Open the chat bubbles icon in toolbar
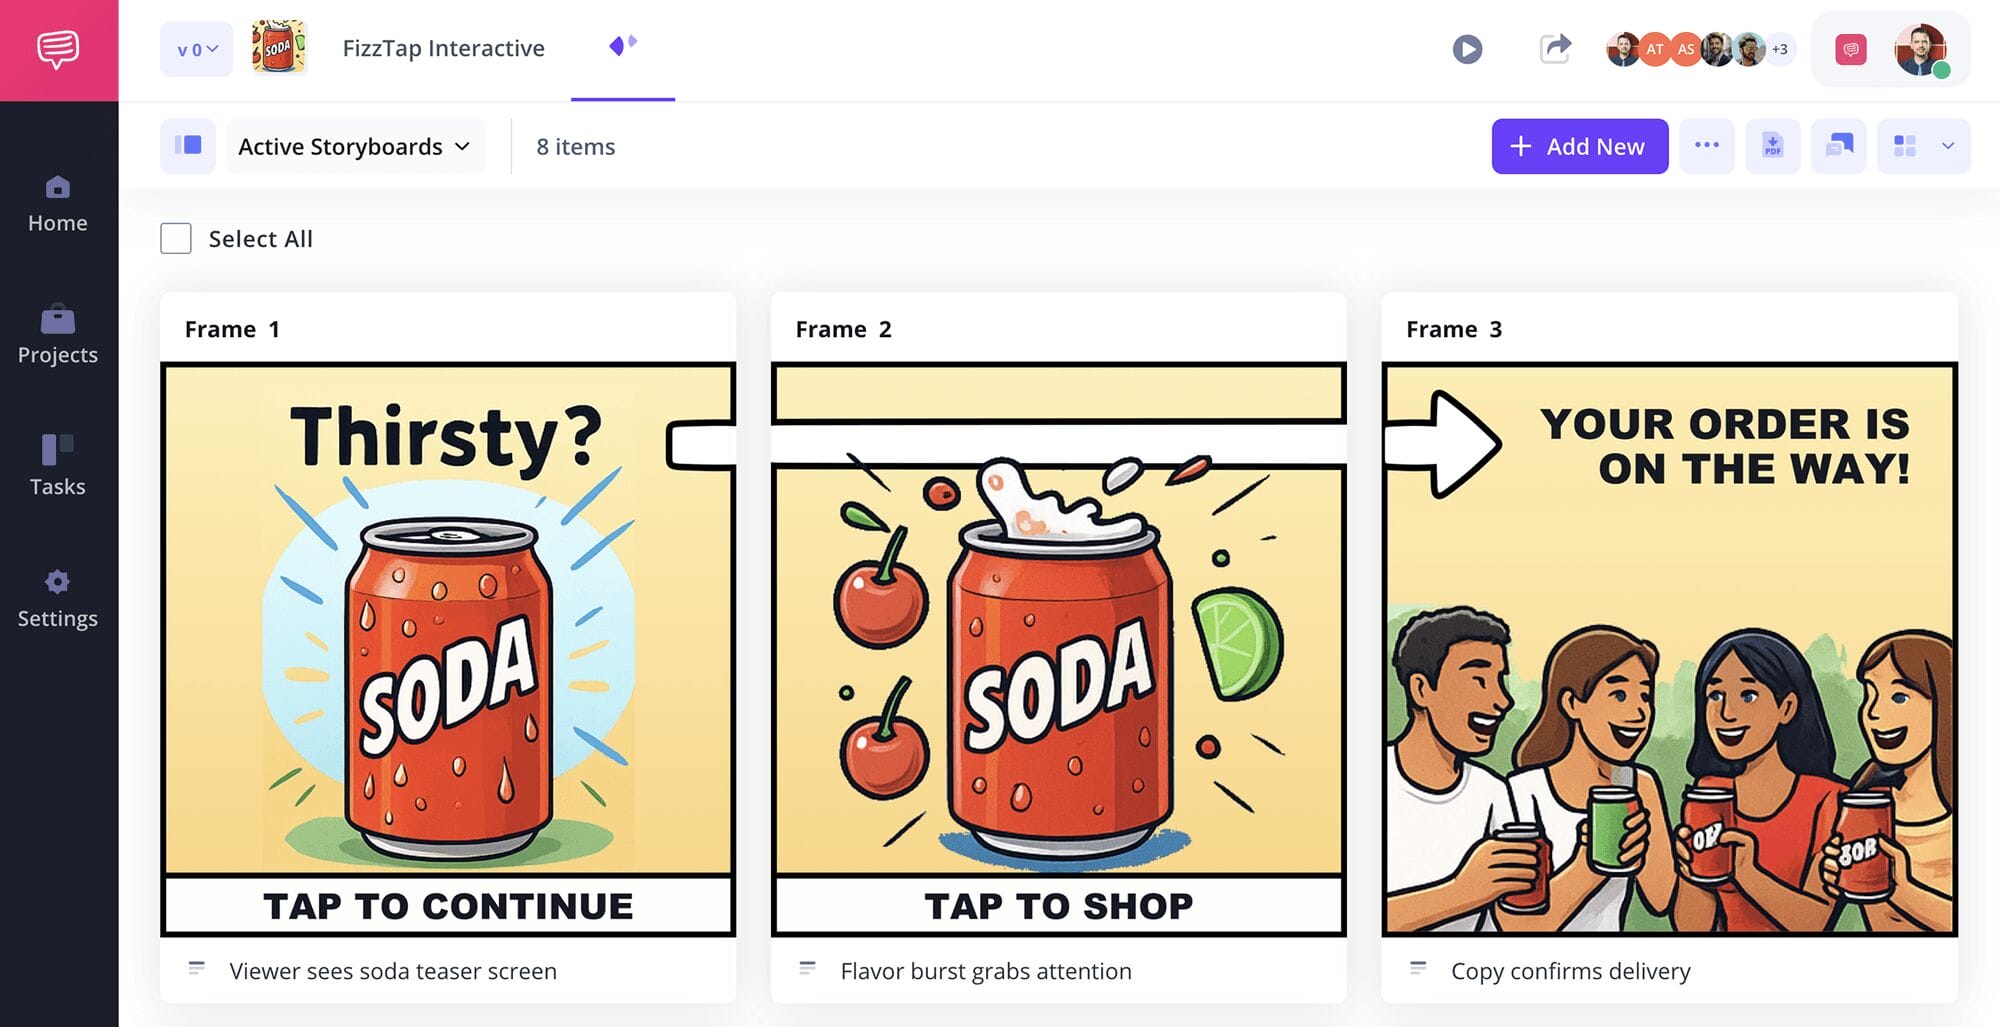This screenshot has width=2000, height=1027. pos(1838,146)
